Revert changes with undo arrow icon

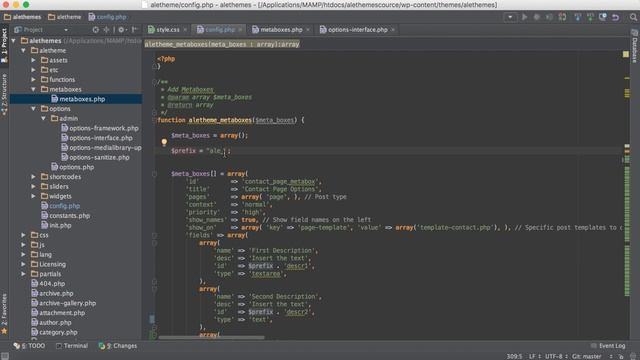point(615,17)
